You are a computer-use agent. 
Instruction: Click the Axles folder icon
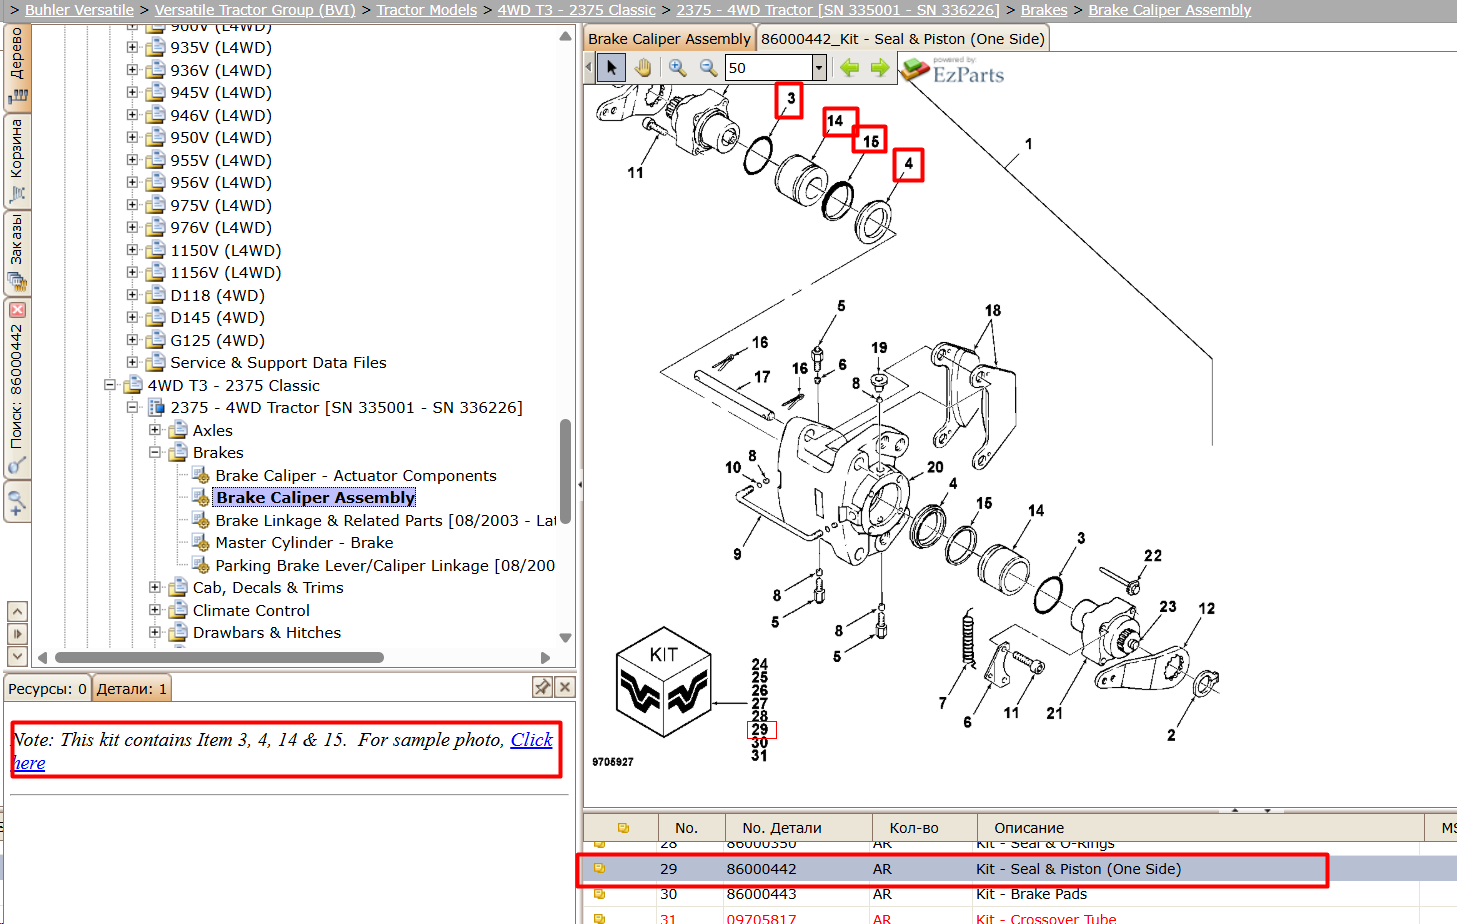pyautogui.click(x=178, y=430)
